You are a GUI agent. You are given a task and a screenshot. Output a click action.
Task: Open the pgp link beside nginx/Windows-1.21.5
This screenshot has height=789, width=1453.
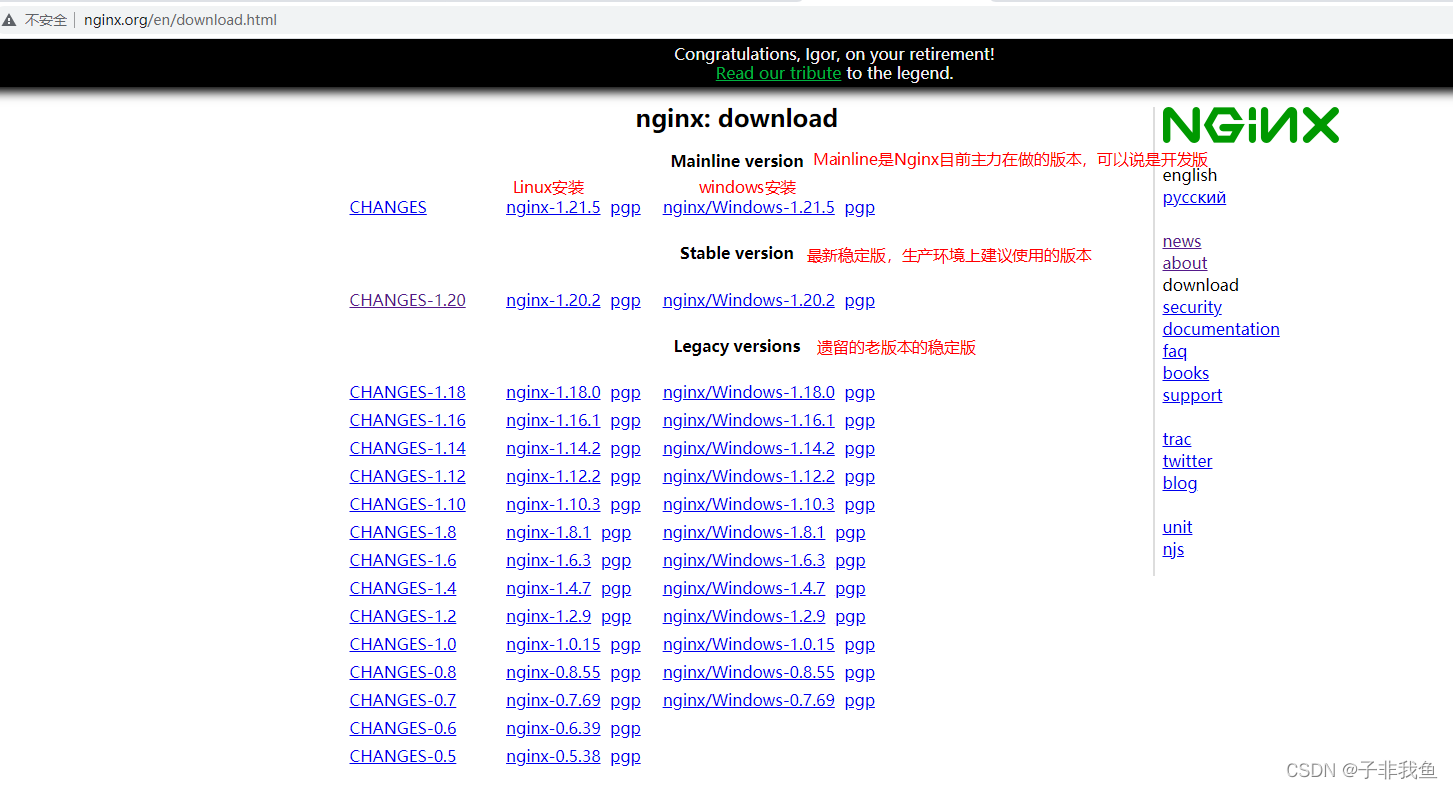(x=859, y=207)
